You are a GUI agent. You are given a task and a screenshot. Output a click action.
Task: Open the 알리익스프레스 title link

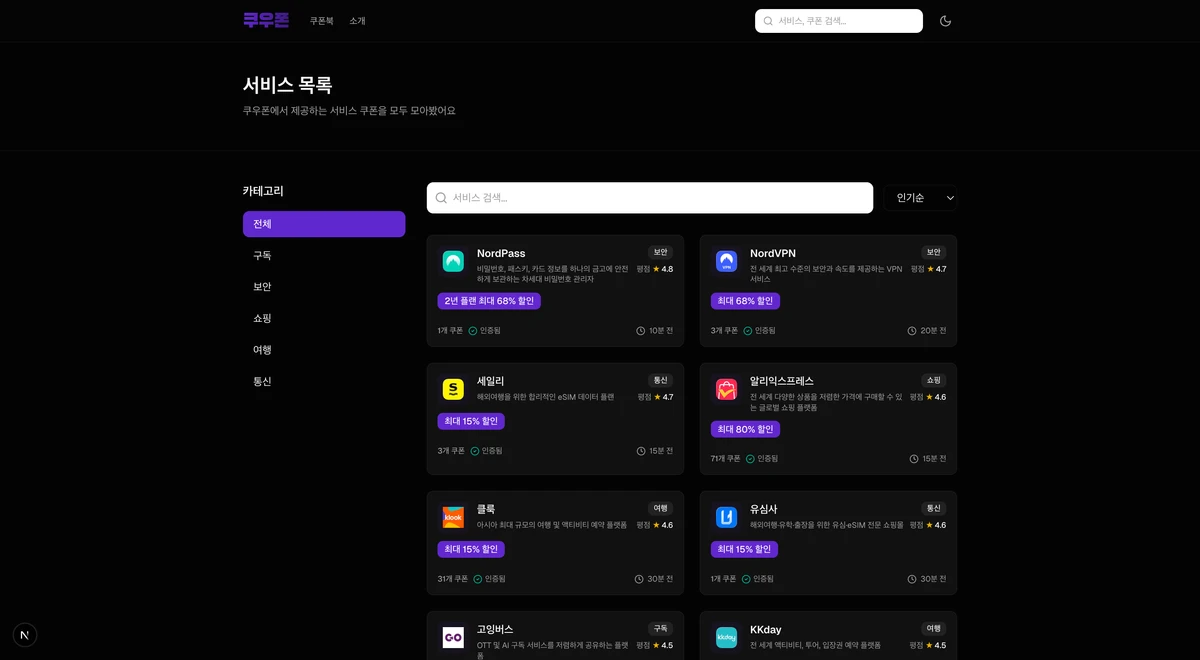[782, 382]
